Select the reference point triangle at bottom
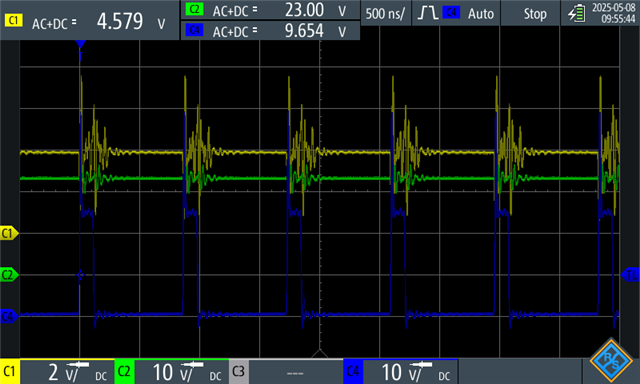Screen dimensions: 640x384 pos(320,354)
